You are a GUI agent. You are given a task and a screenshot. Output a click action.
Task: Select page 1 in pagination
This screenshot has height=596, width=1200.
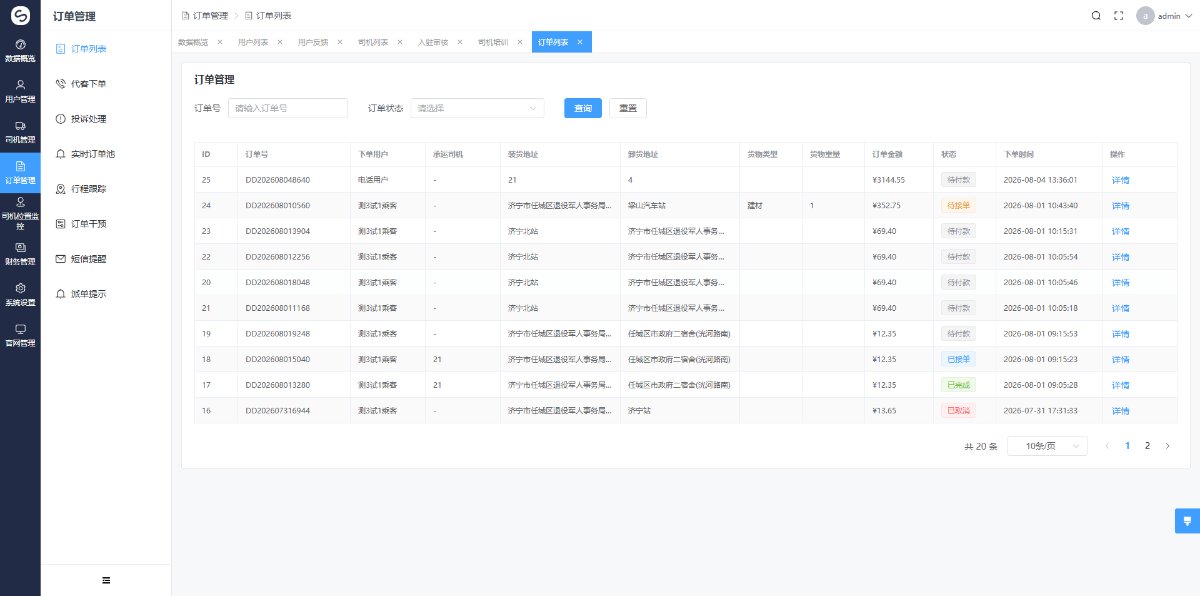pyautogui.click(x=1128, y=446)
